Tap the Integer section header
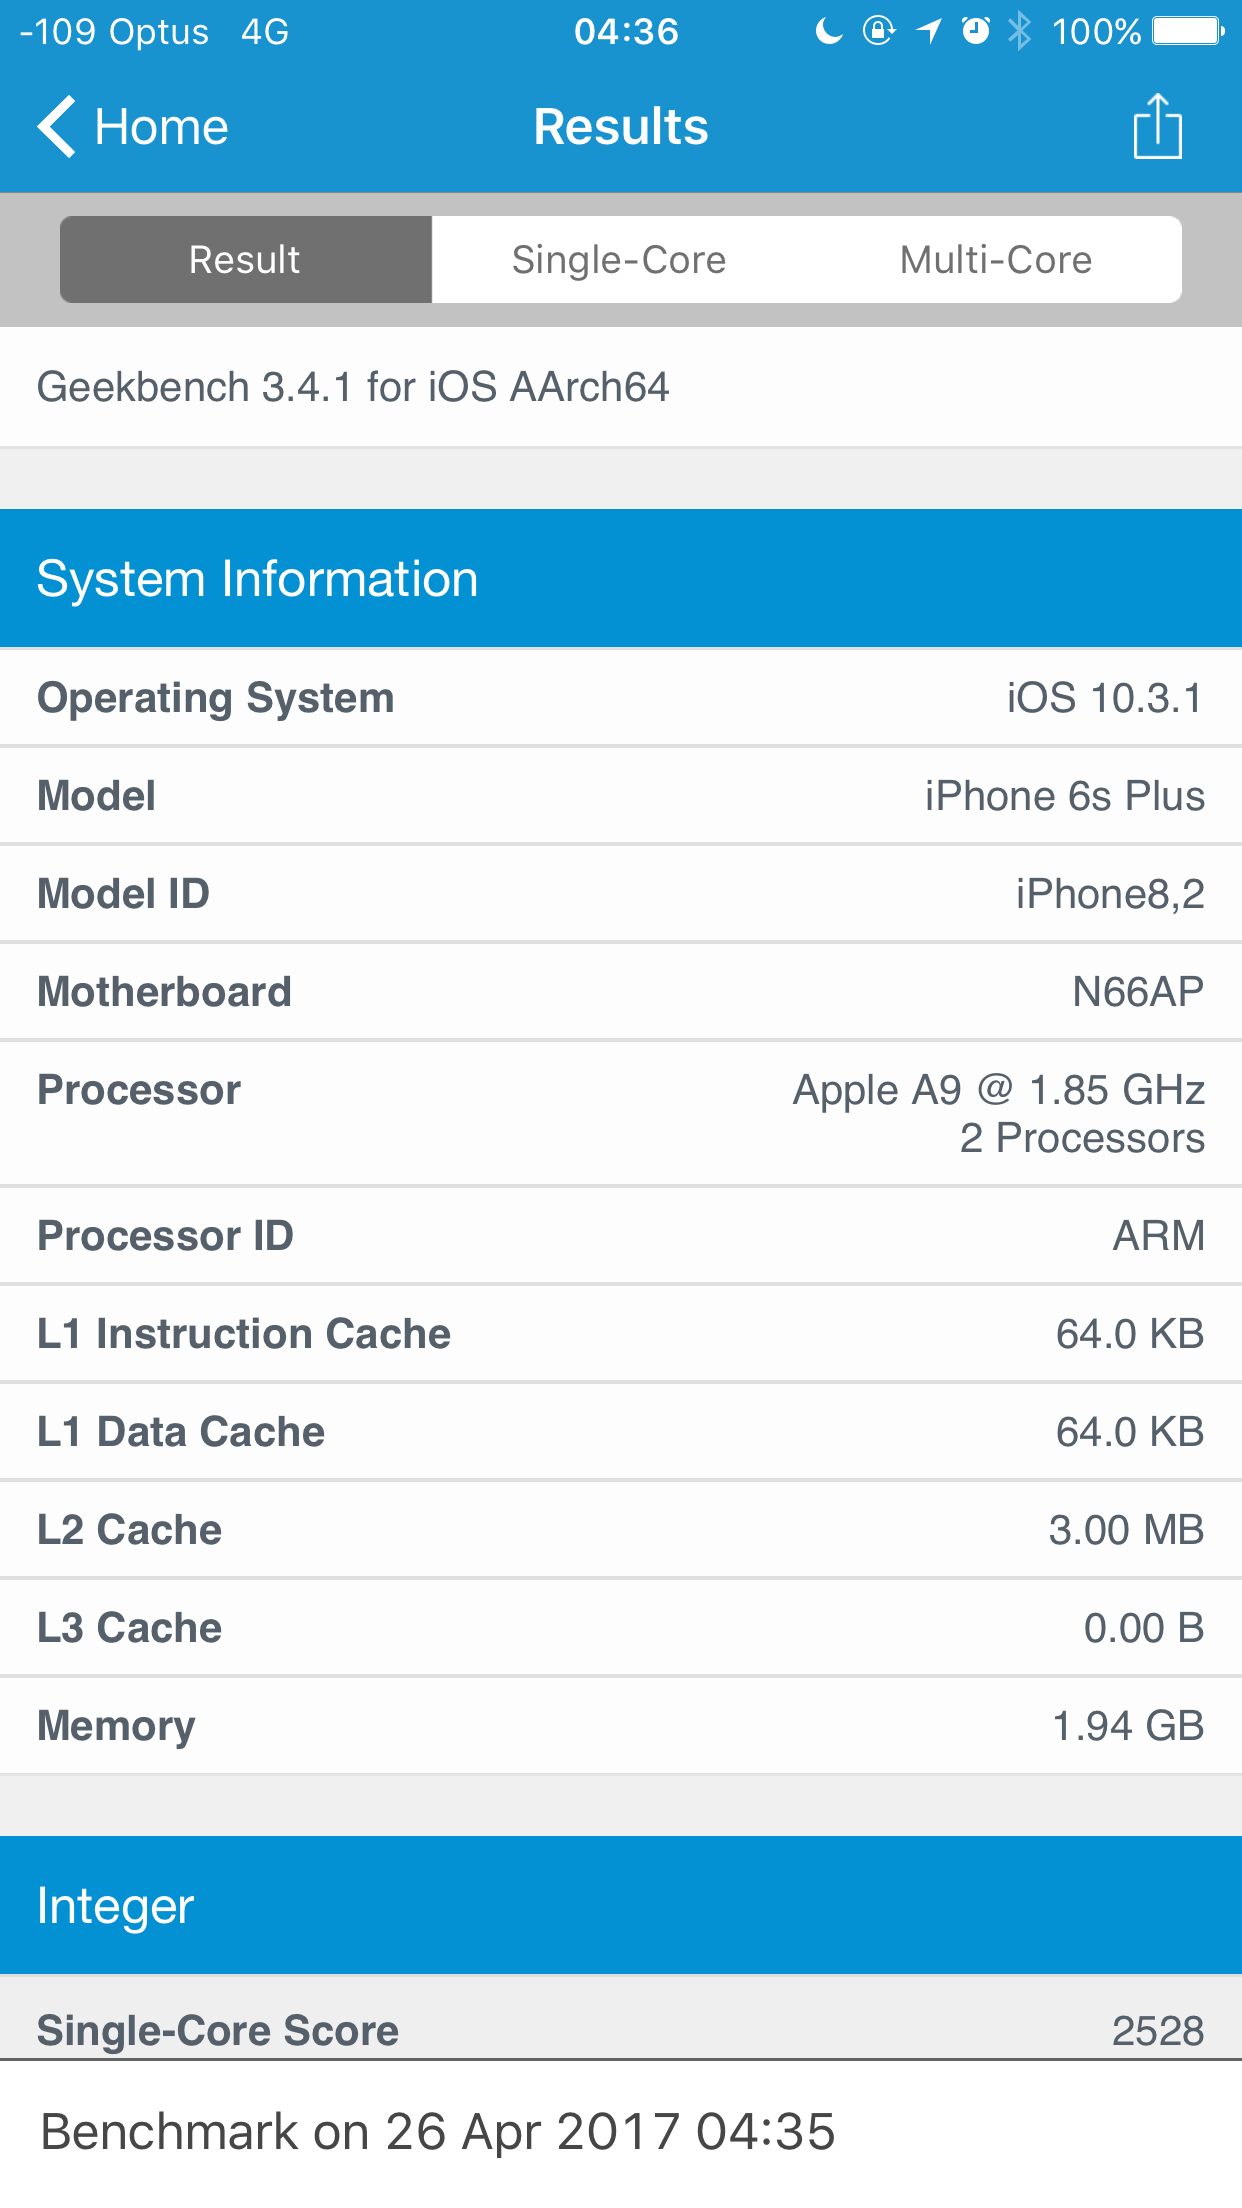Viewport: 1242px width, 2208px height. coord(621,1905)
